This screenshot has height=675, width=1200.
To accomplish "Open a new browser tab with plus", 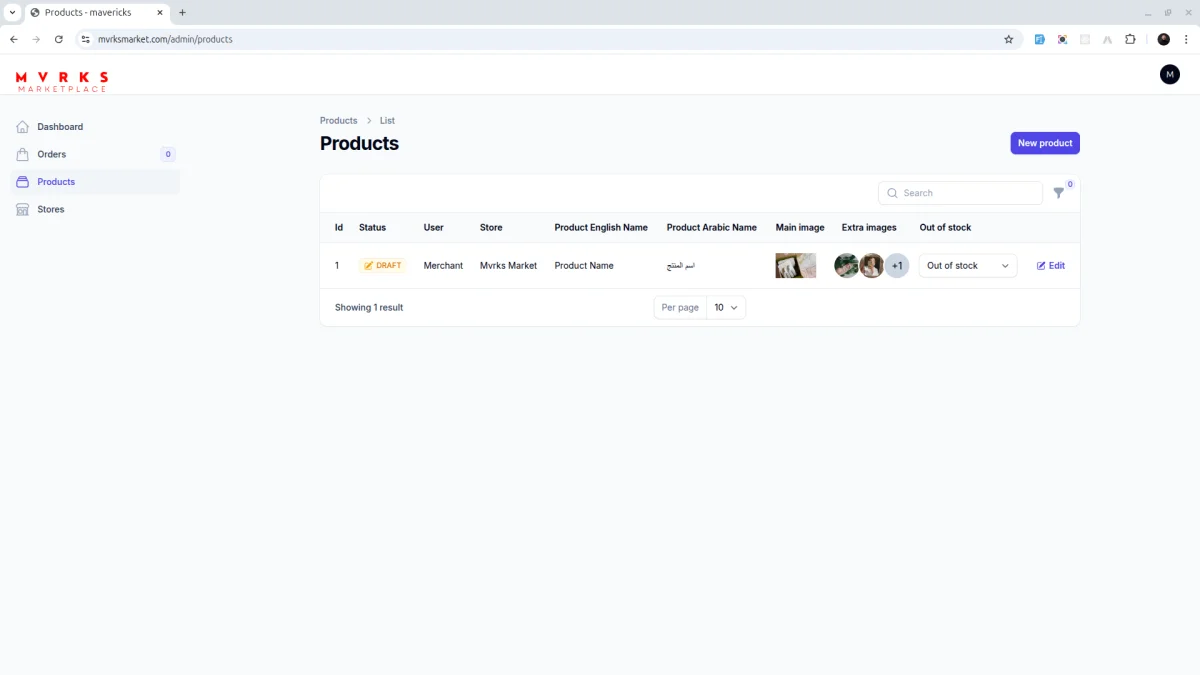I will pyautogui.click(x=182, y=13).
